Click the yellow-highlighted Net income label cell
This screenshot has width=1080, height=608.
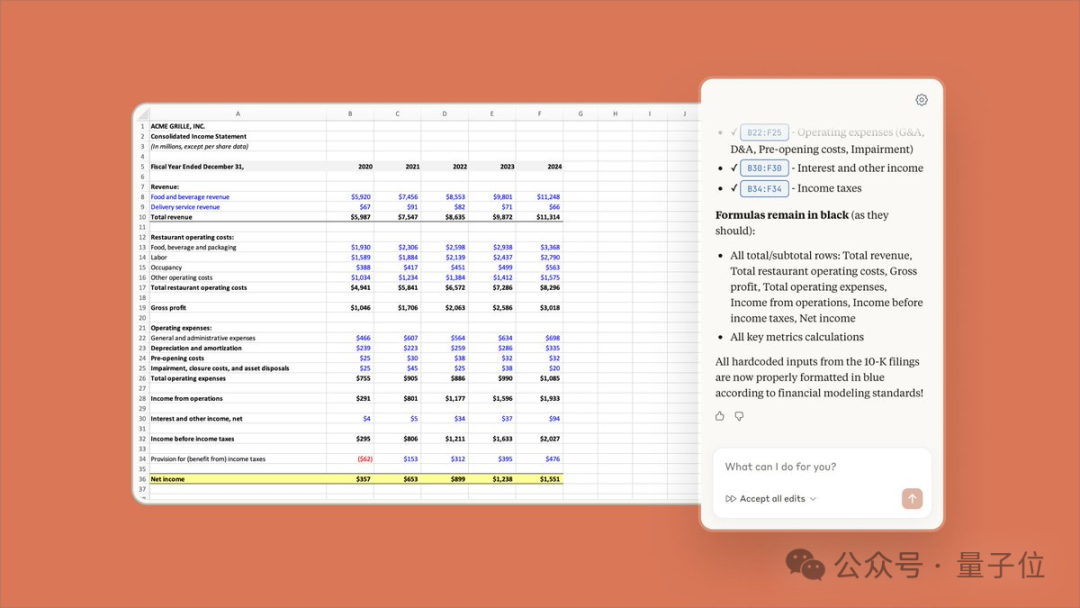[x=237, y=479]
